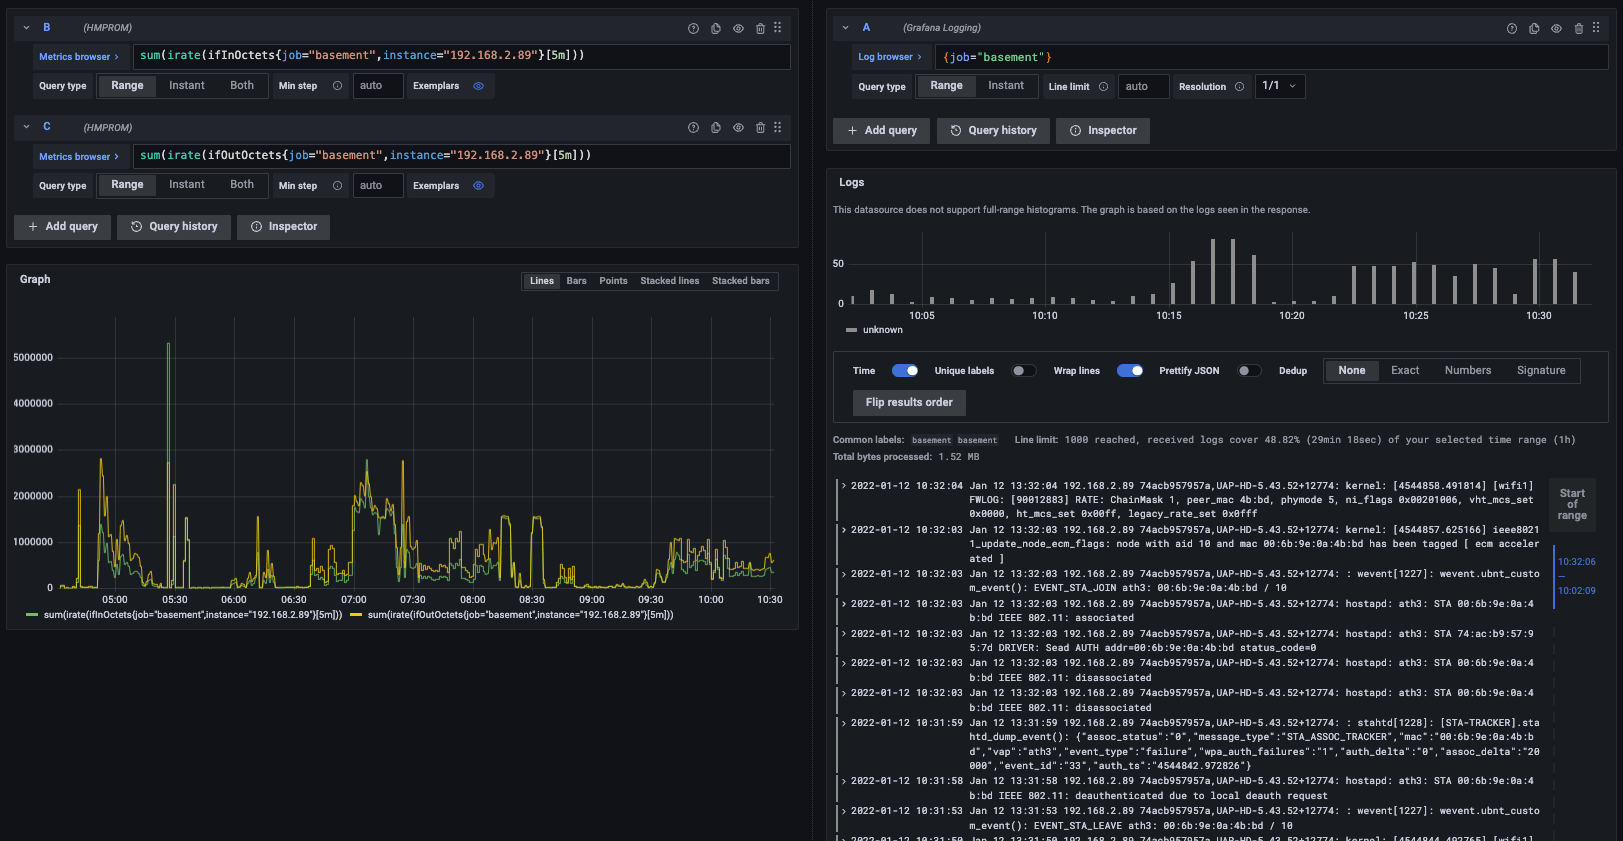
Task: Select Signature dedup option
Action: (x=1540, y=371)
